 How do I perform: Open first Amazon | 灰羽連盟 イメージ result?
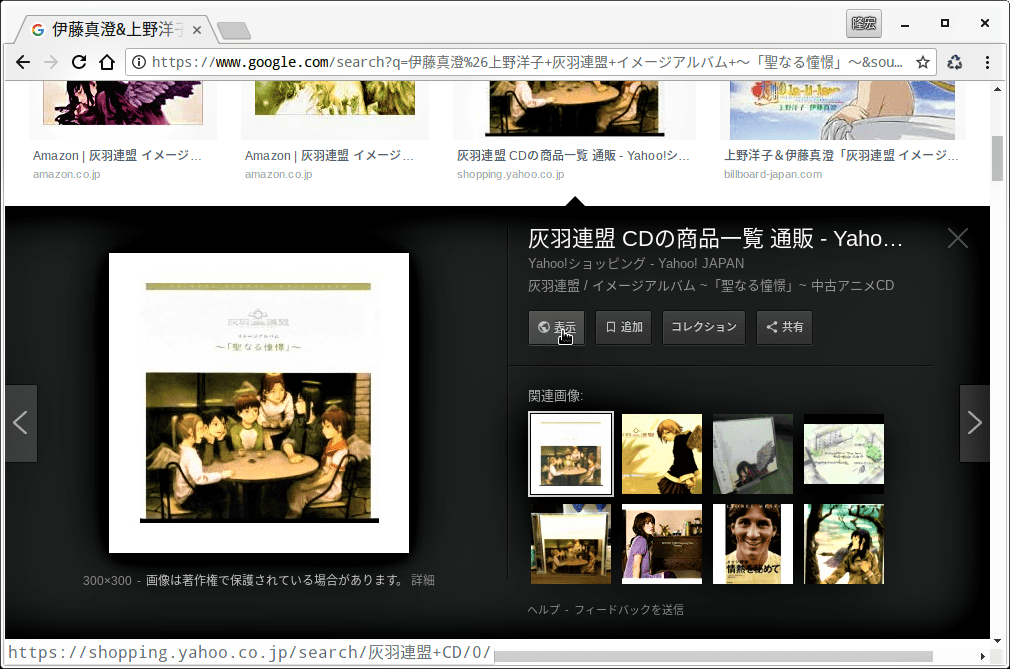[117, 155]
